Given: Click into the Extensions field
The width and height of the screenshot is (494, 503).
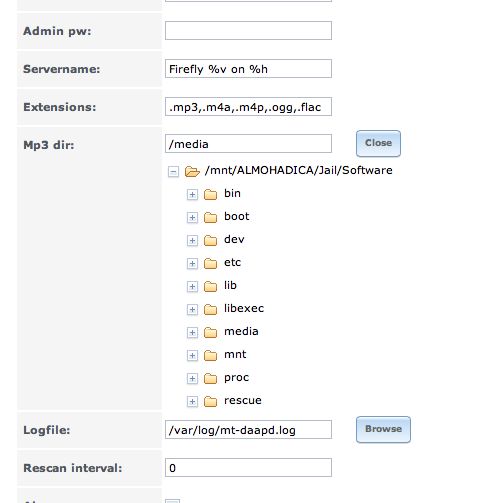Looking at the screenshot, I should [x=248, y=107].
